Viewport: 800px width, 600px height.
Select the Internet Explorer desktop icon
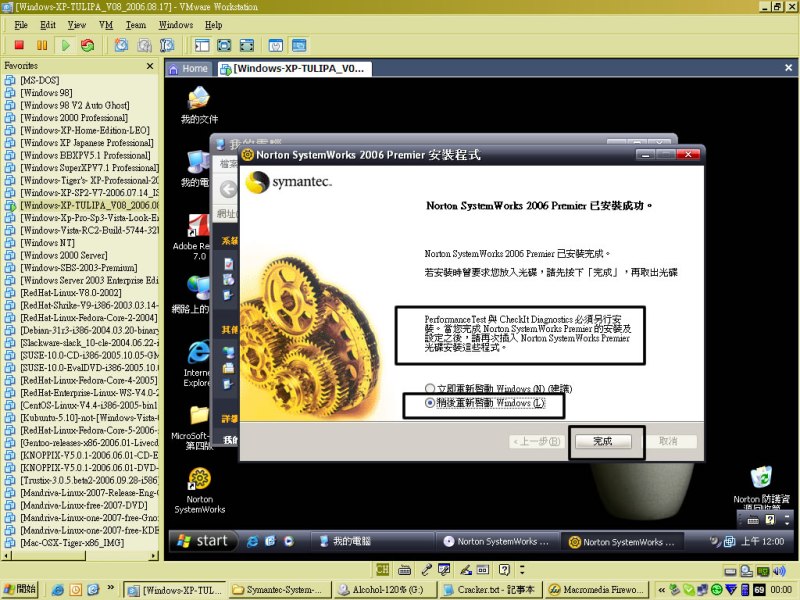[x=197, y=363]
